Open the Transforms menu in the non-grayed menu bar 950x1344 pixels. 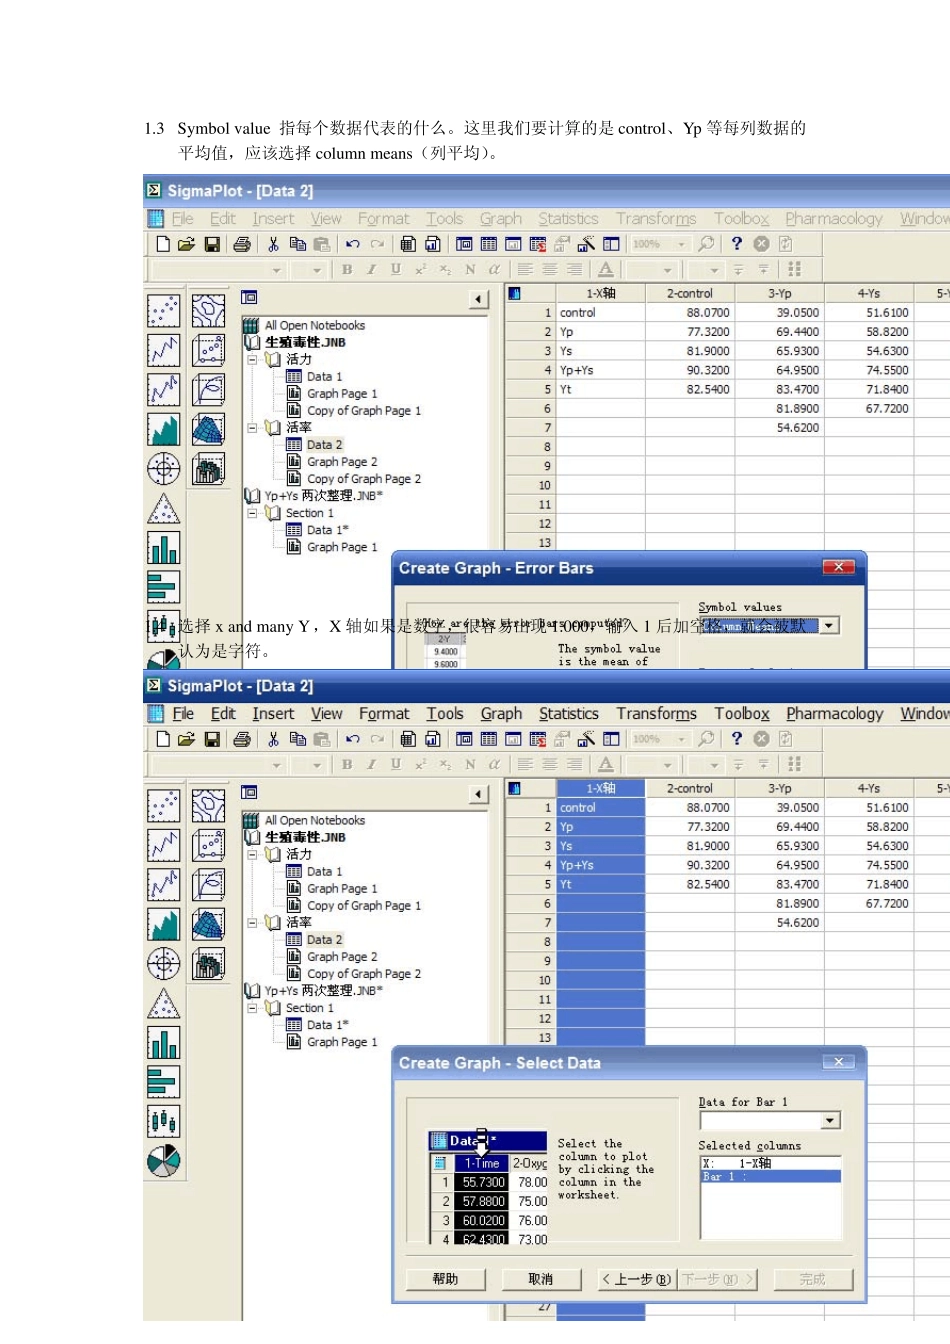[656, 714]
